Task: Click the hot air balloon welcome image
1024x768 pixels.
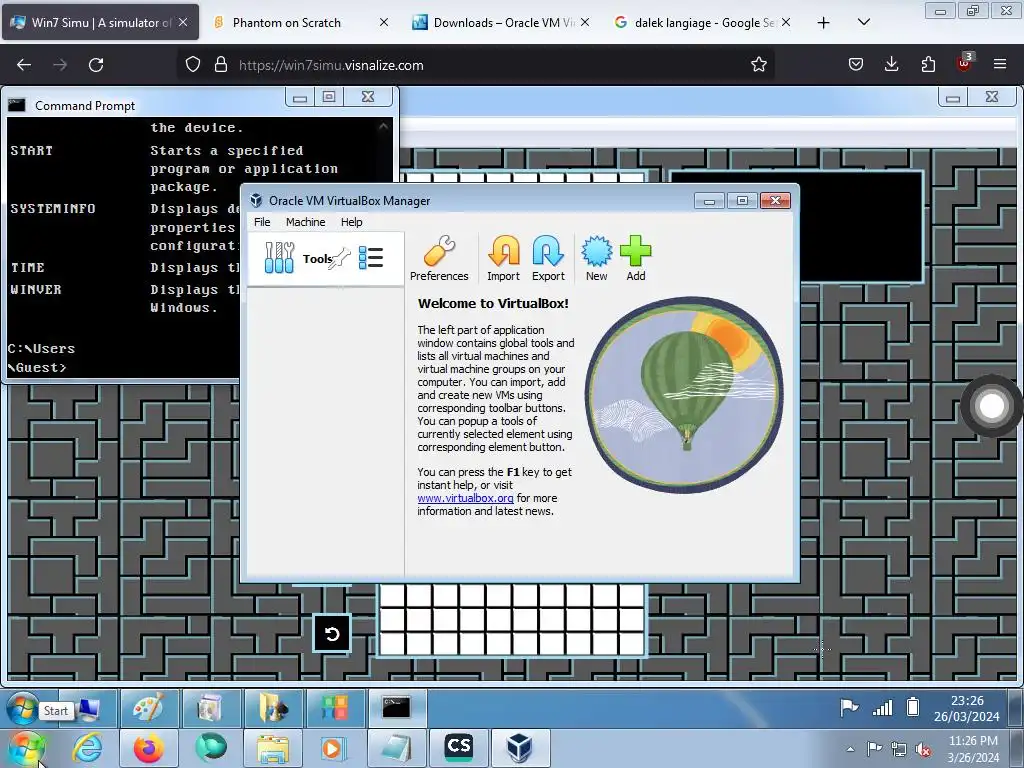Action: coord(684,394)
